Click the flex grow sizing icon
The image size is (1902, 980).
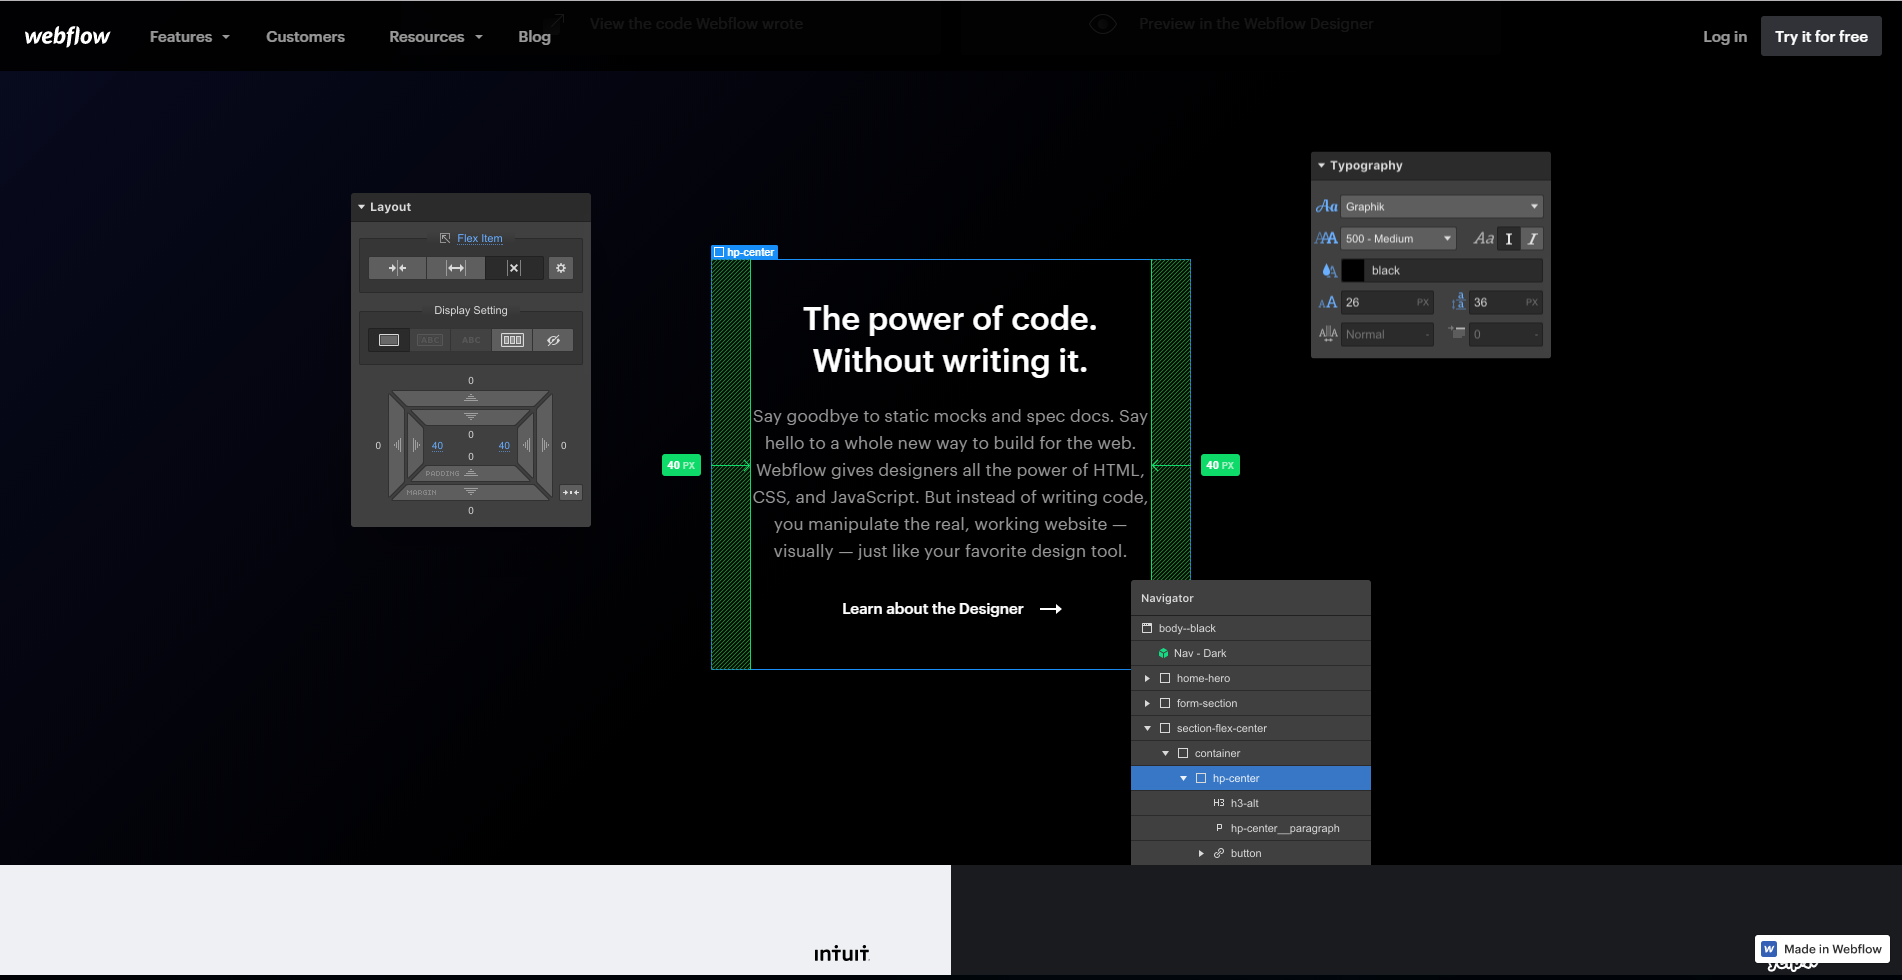456,268
